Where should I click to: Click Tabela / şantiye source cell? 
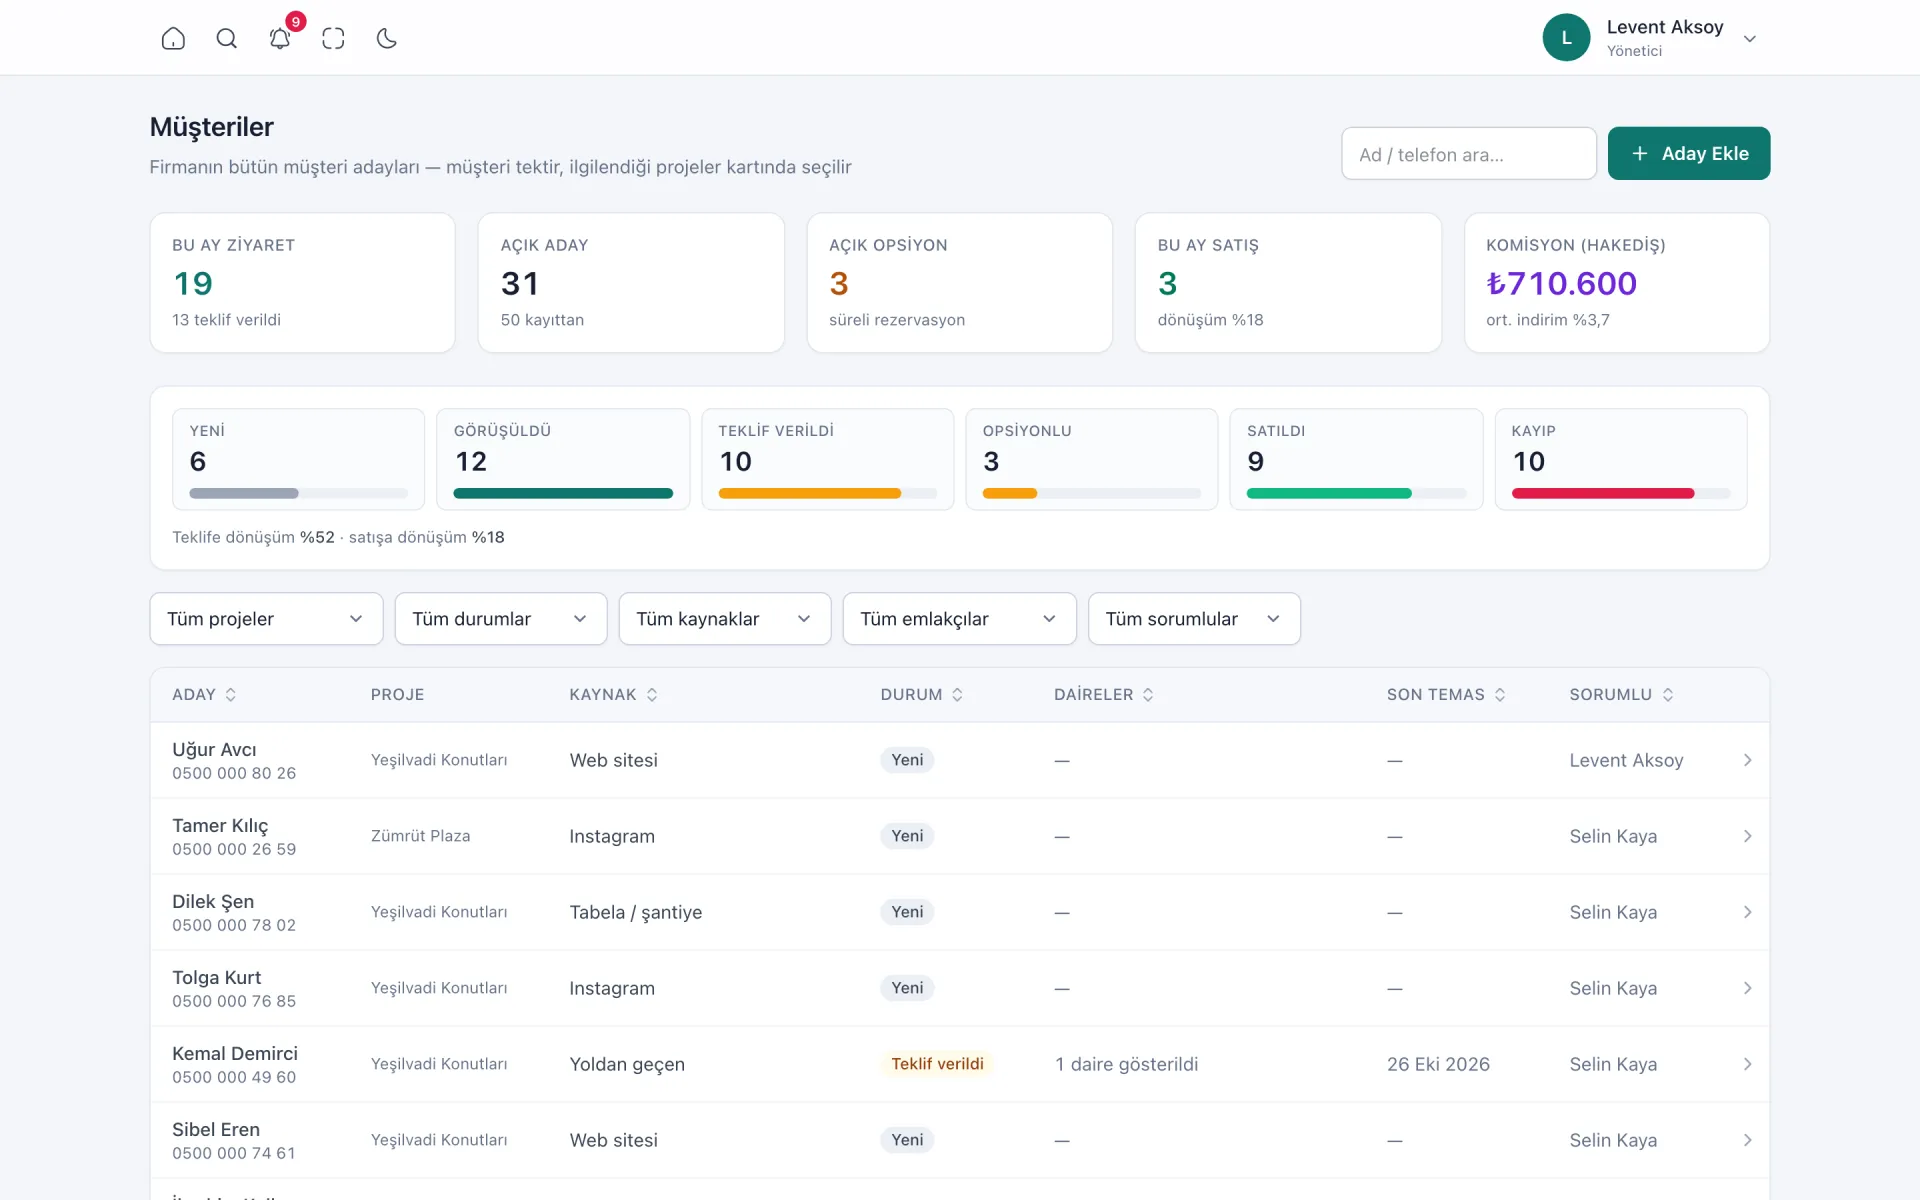coord(635,912)
